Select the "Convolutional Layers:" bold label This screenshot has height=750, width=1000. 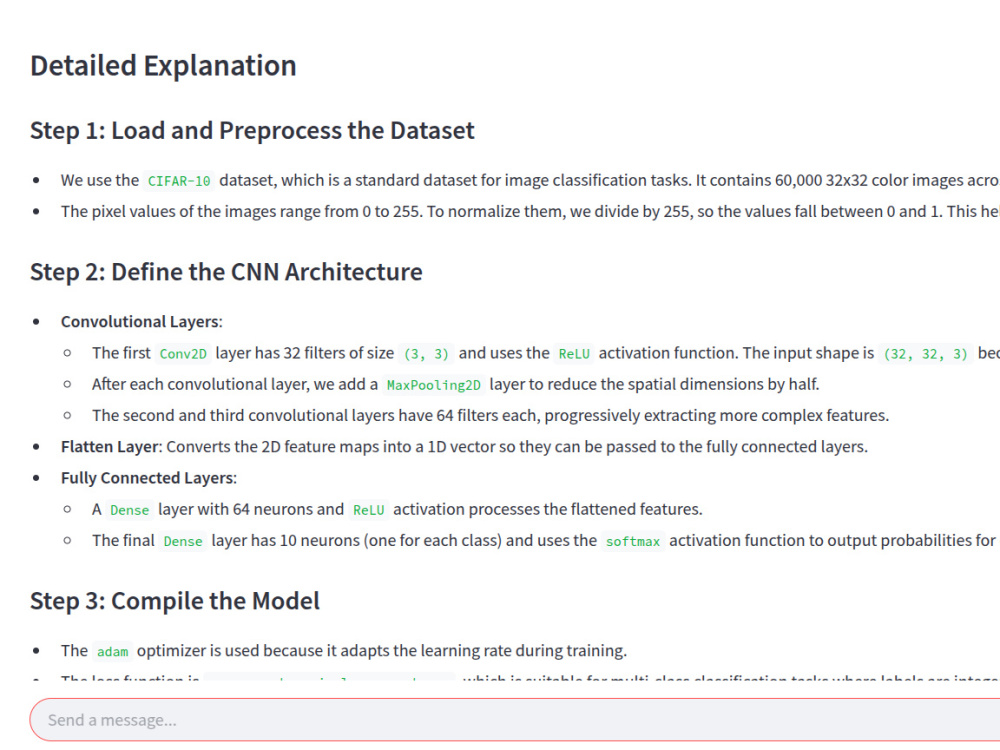click(142, 321)
